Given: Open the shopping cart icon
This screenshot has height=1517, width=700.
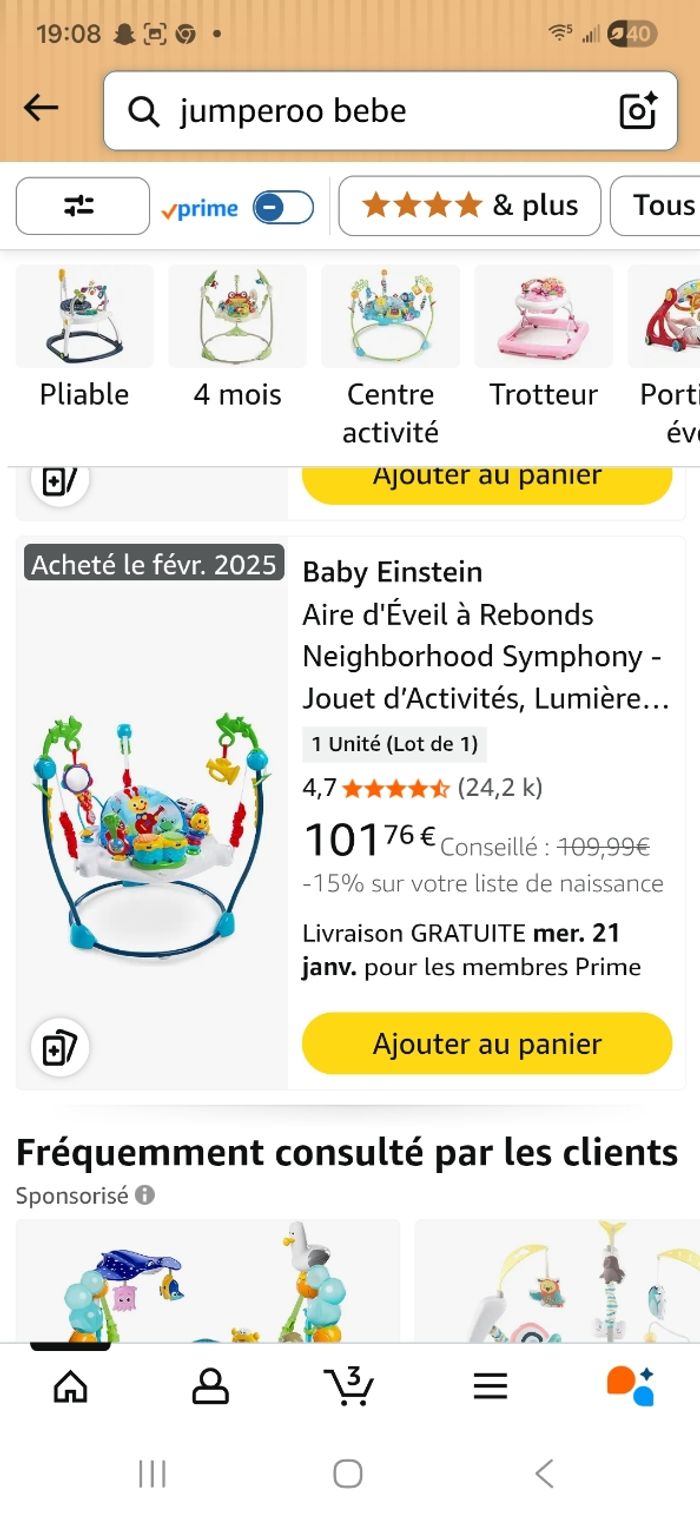Looking at the screenshot, I should click(x=349, y=1386).
